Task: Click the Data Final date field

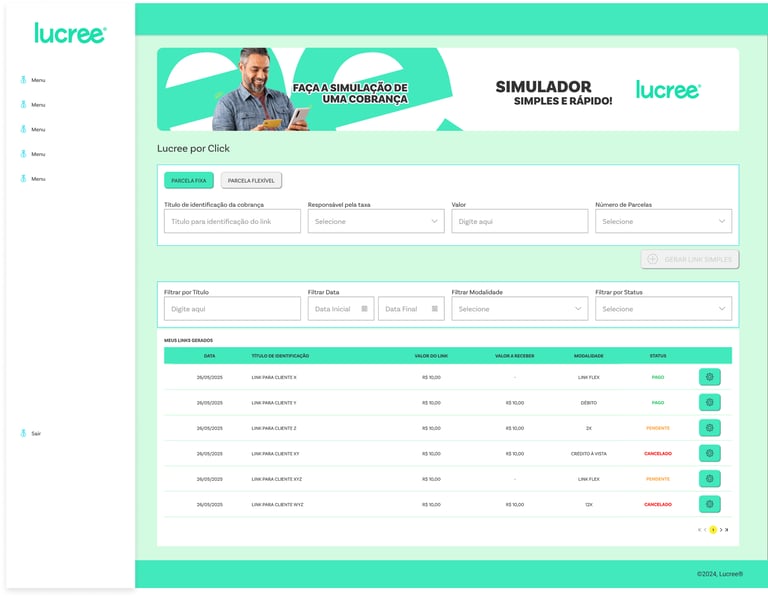Action: 411,309
